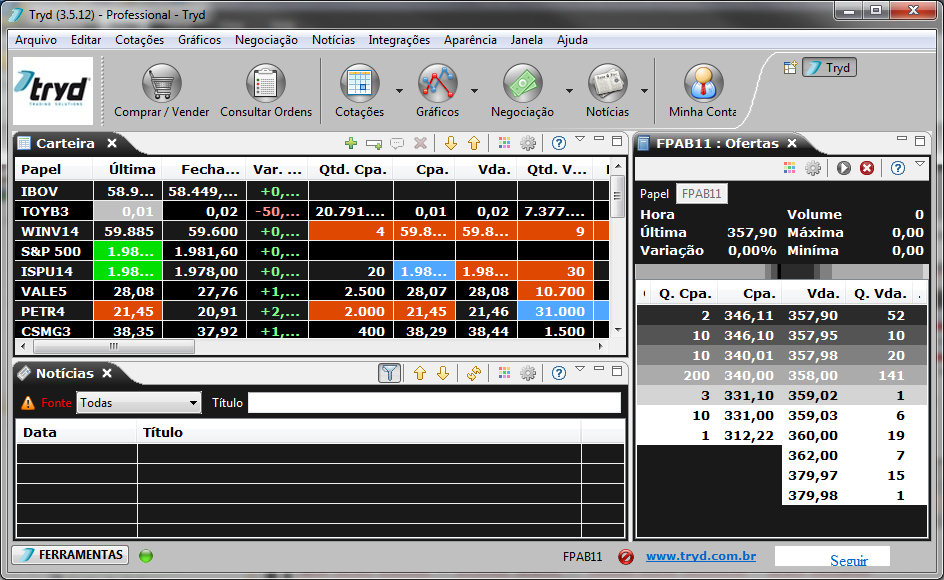
Task: Click the Notícias newspaper toolbar icon
Action: click(607, 83)
